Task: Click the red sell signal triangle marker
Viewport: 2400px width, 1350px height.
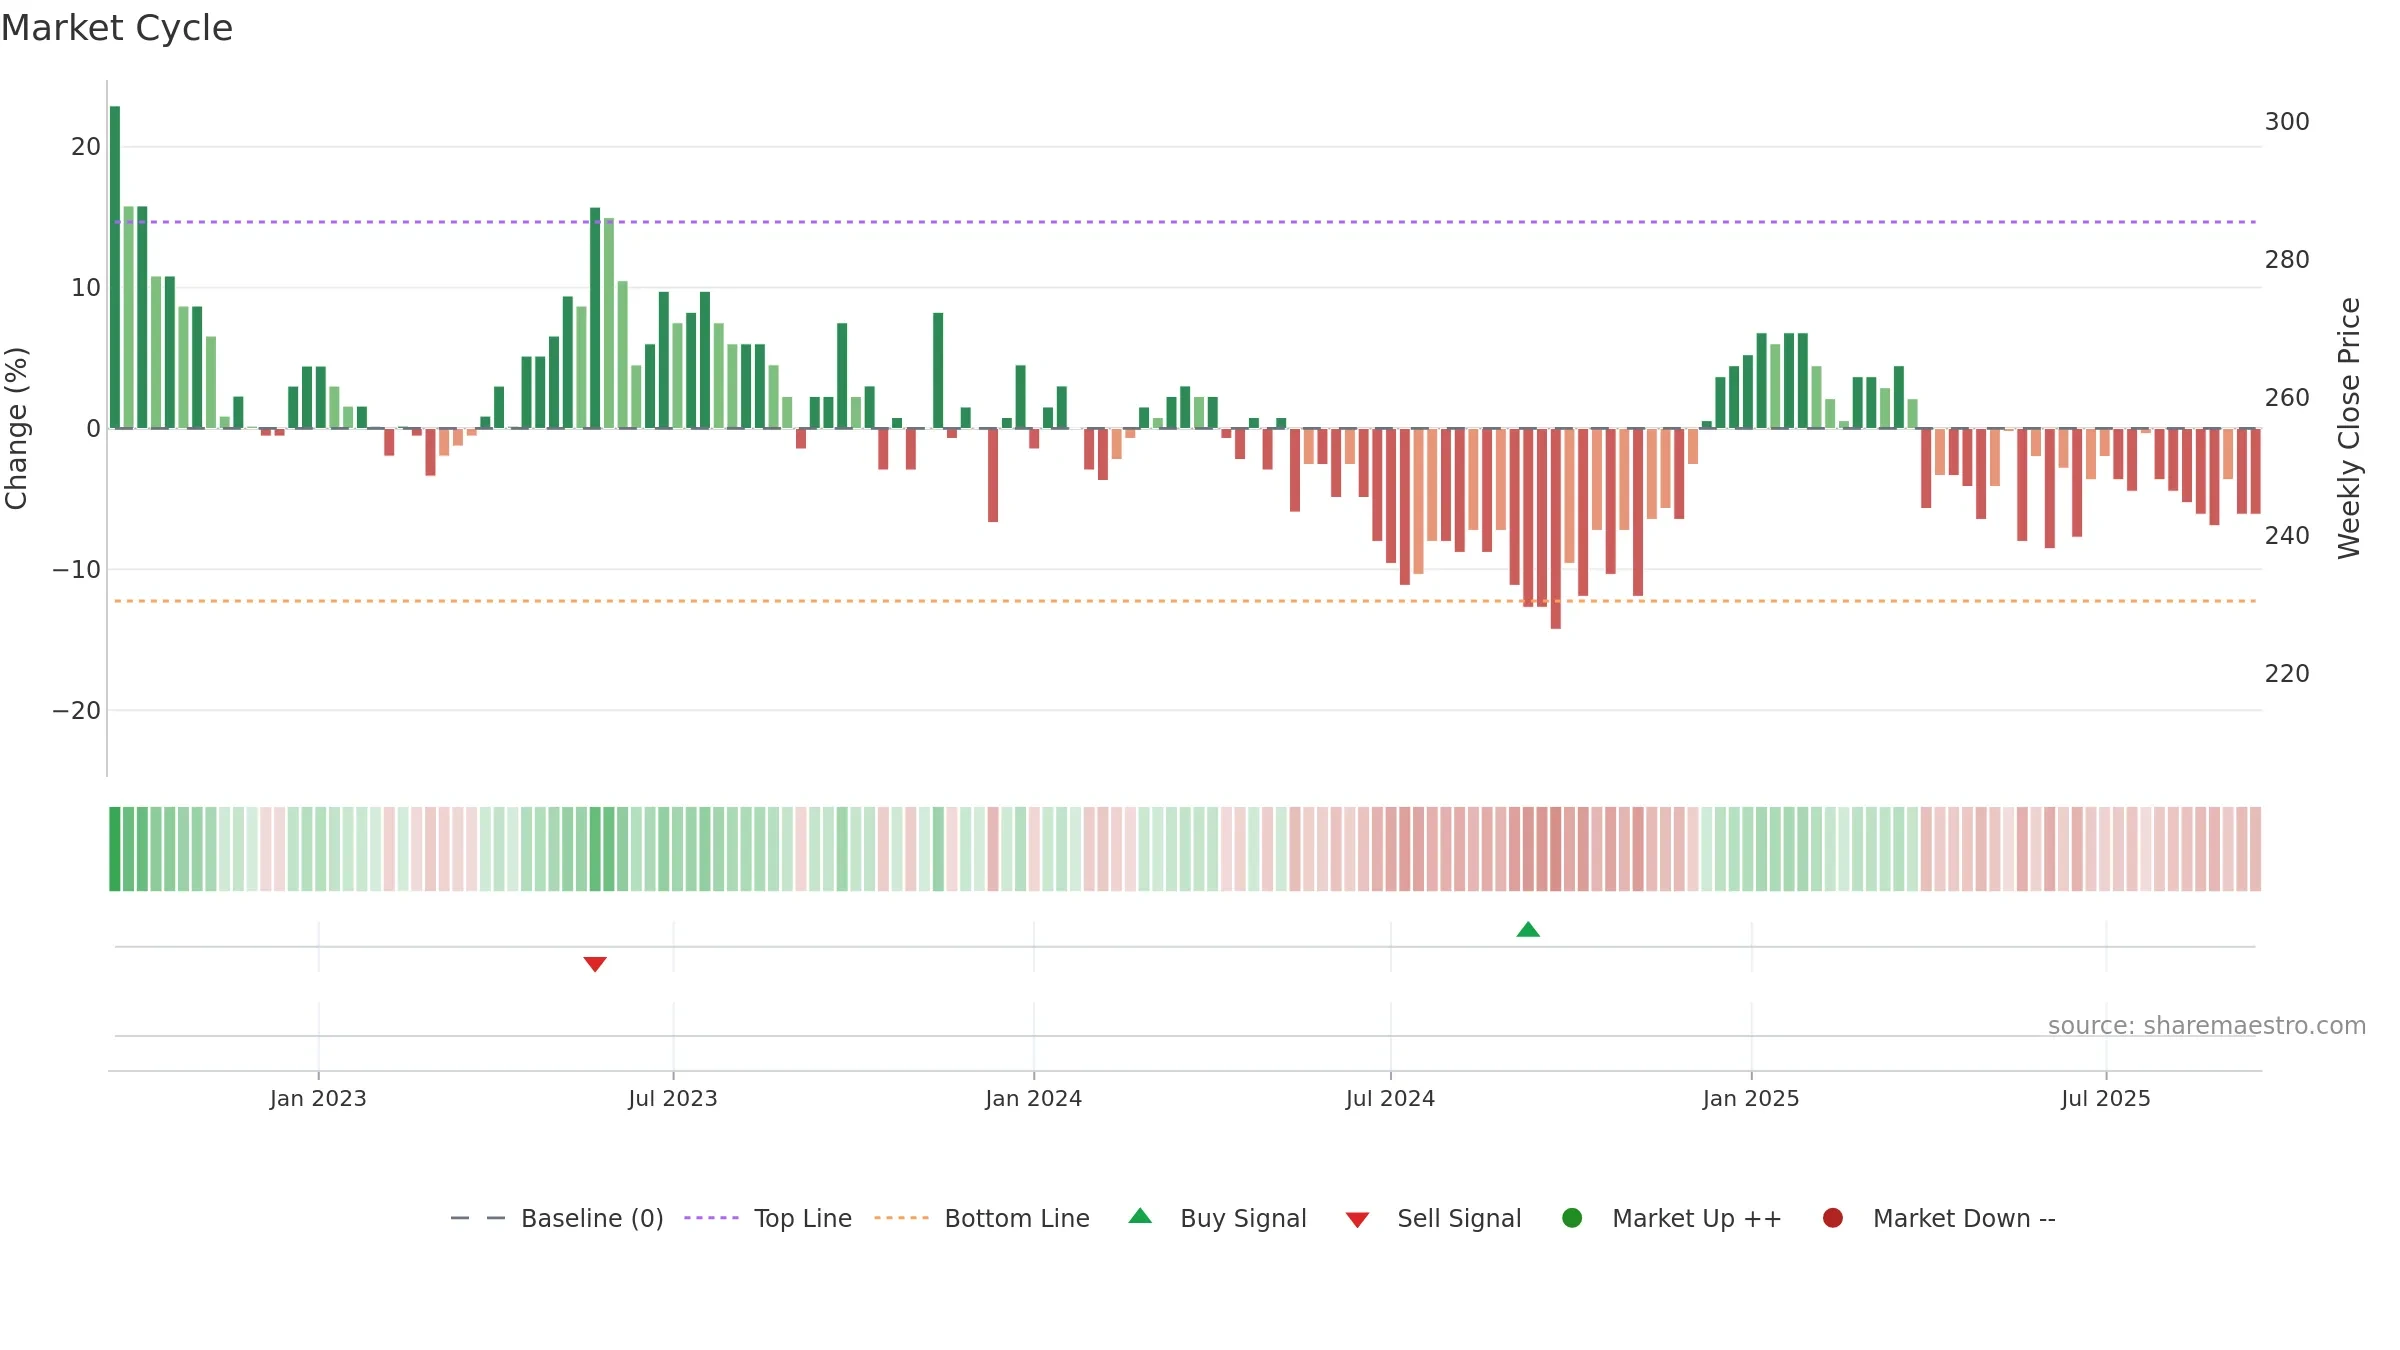Action: (x=595, y=964)
